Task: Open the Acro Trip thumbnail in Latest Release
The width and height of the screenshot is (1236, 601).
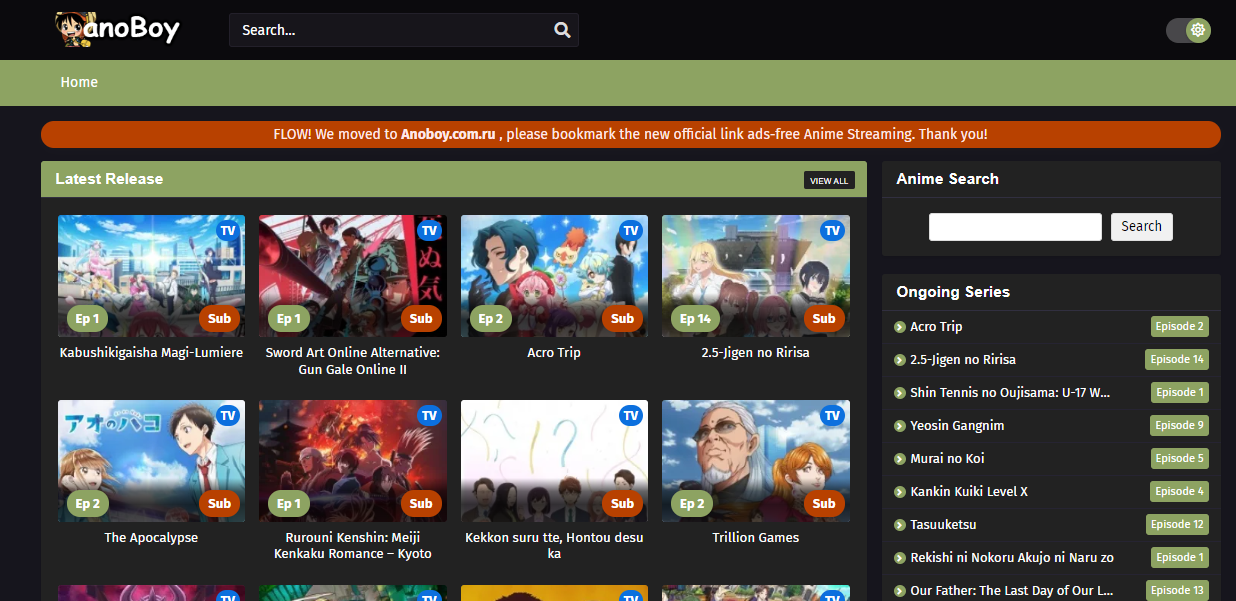Action: pos(554,276)
